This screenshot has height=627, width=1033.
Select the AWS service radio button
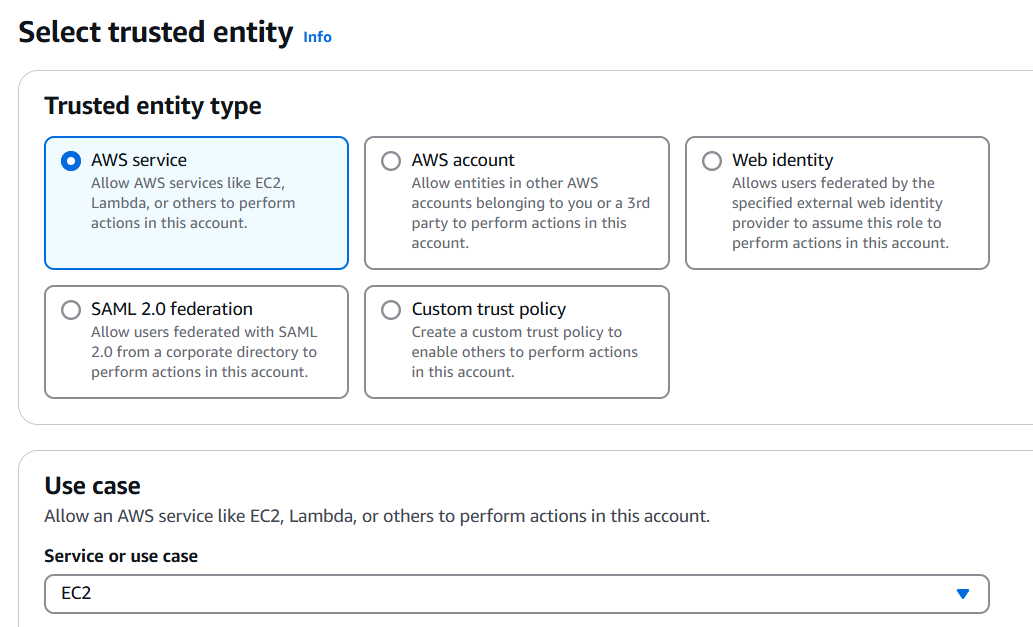pyautogui.click(x=71, y=161)
